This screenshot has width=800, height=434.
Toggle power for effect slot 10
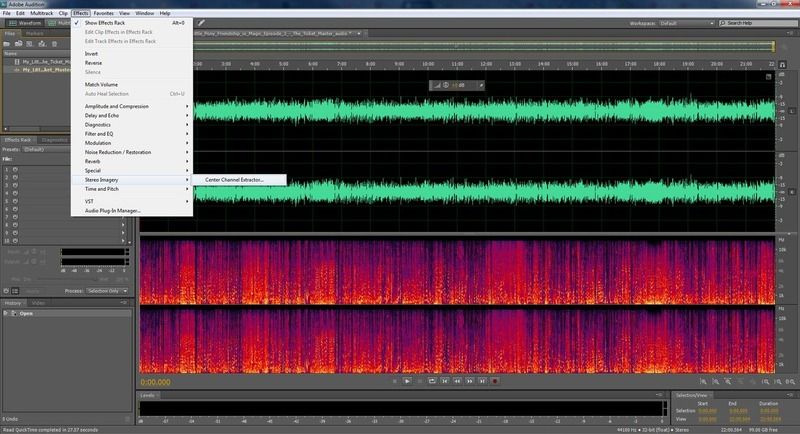(x=15, y=241)
